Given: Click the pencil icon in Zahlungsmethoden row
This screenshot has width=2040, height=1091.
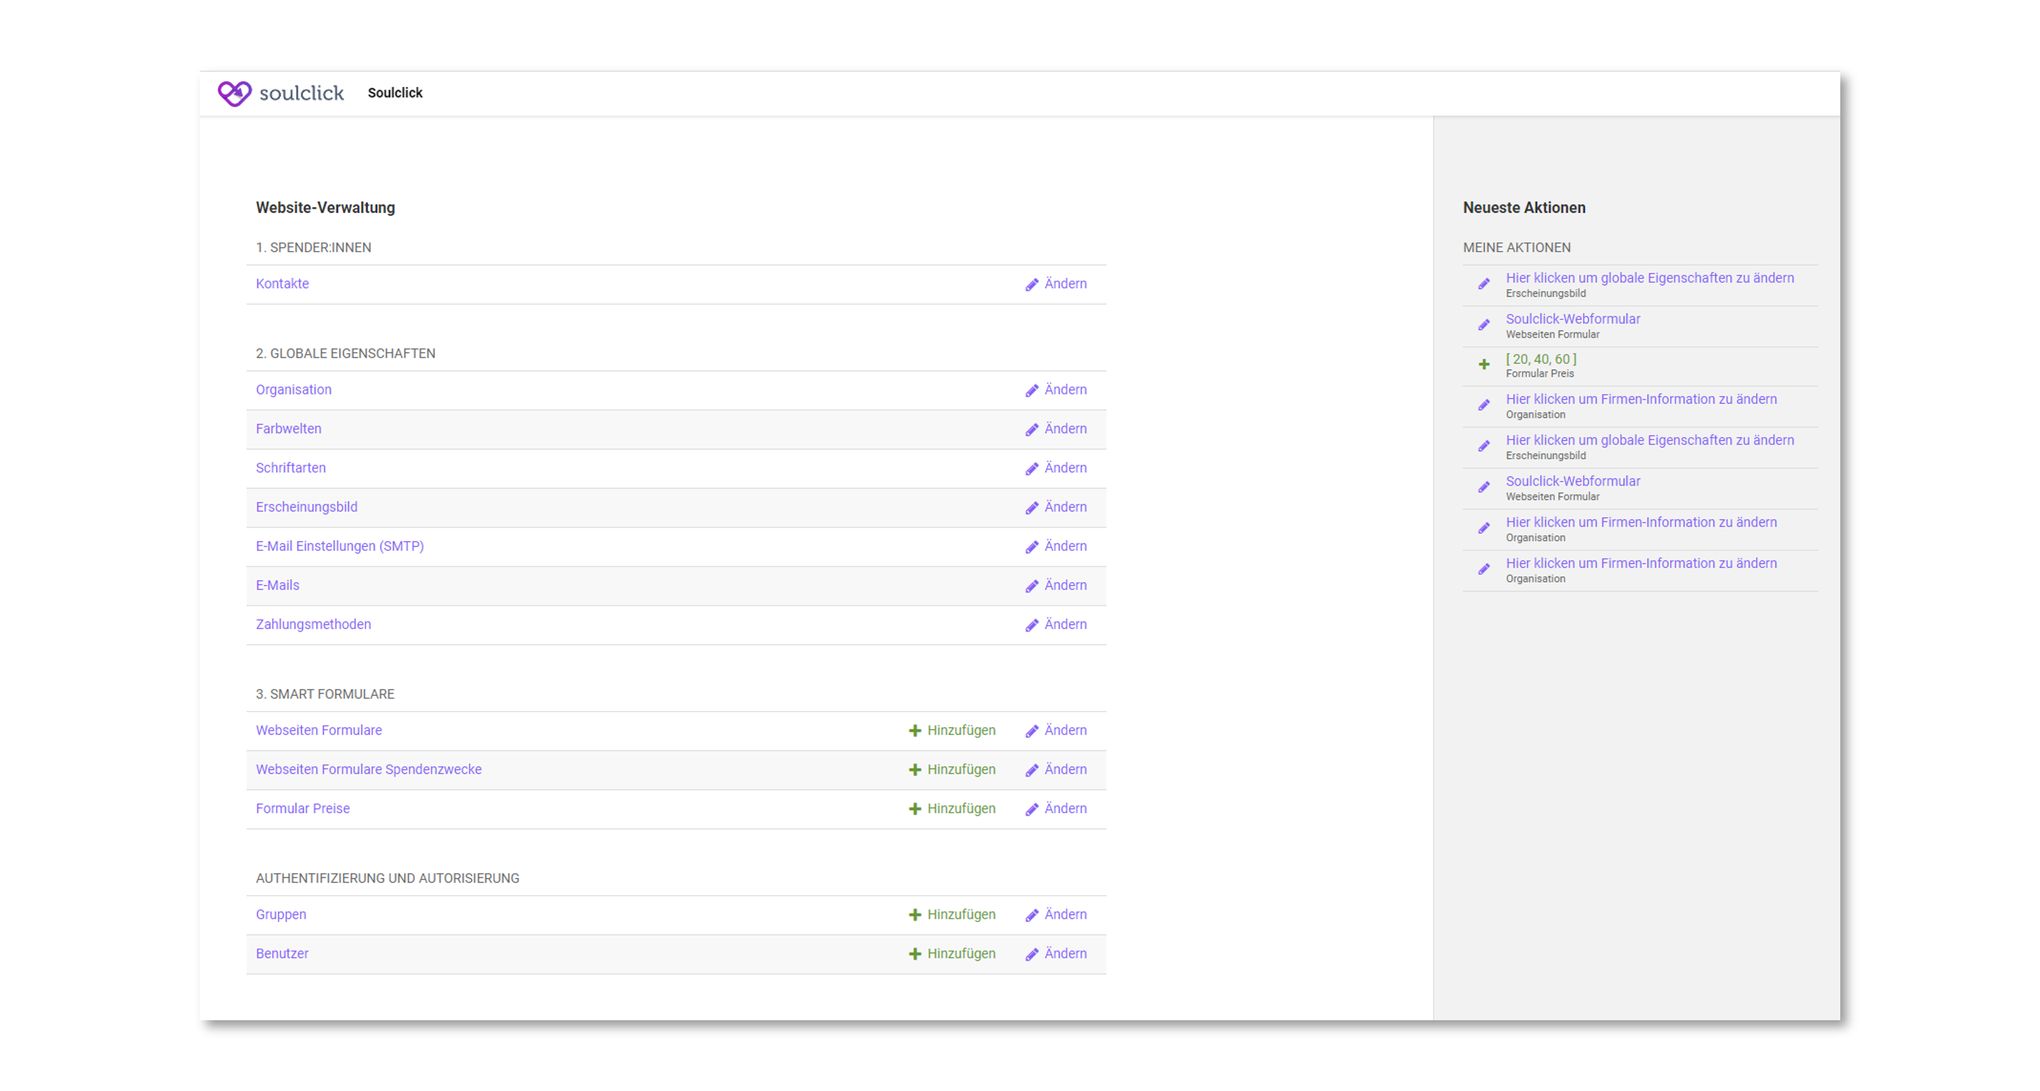Looking at the screenshot, I should tap(1032, 626).
